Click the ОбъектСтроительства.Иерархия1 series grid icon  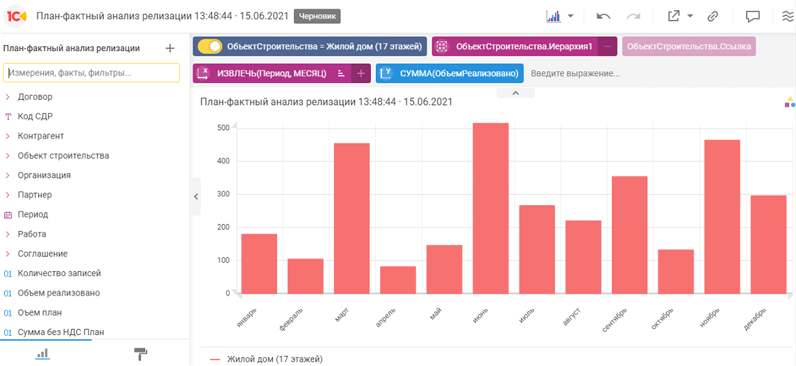click(442, 46)
